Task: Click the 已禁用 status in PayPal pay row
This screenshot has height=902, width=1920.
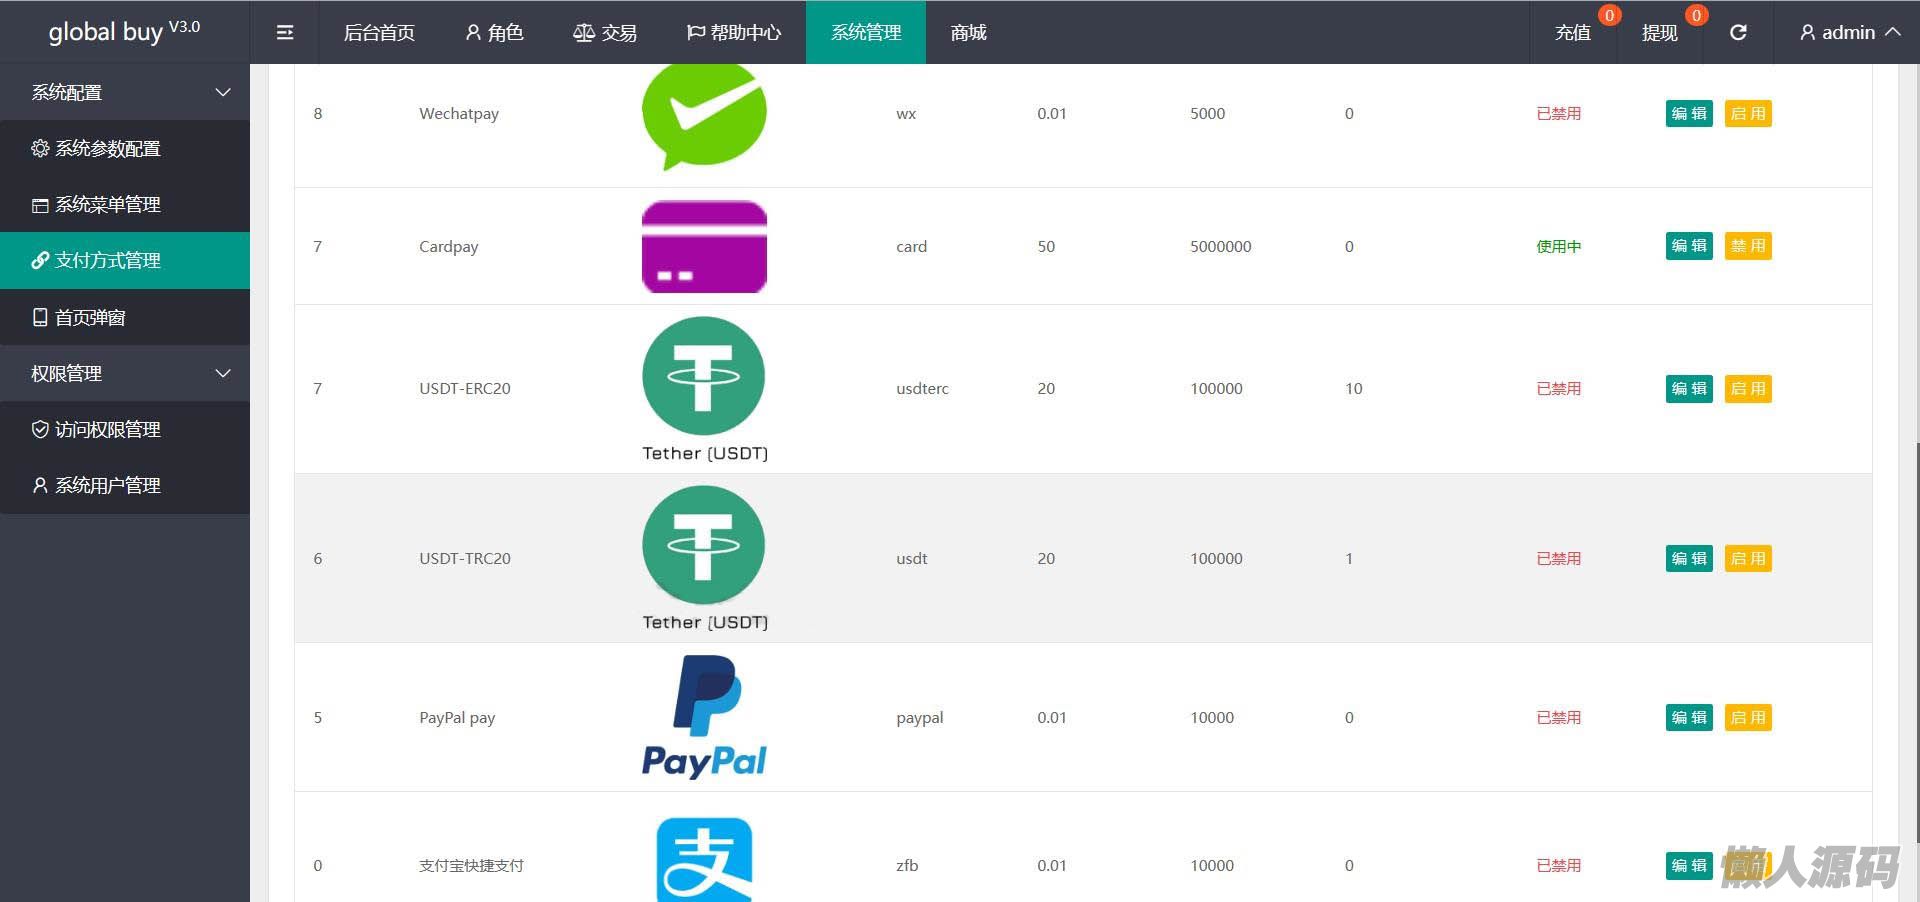Action: [1559, 718]
